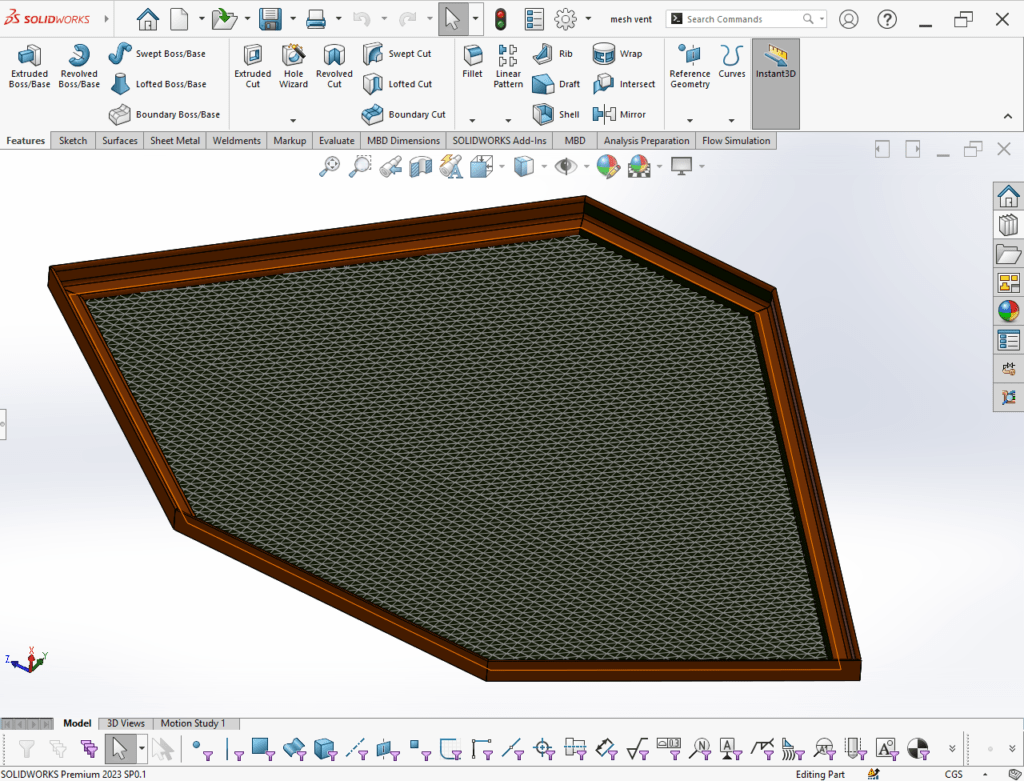1024x781 pixels.
Task: Apply the Fillet feature tool
Action: [x=472, y=61]
